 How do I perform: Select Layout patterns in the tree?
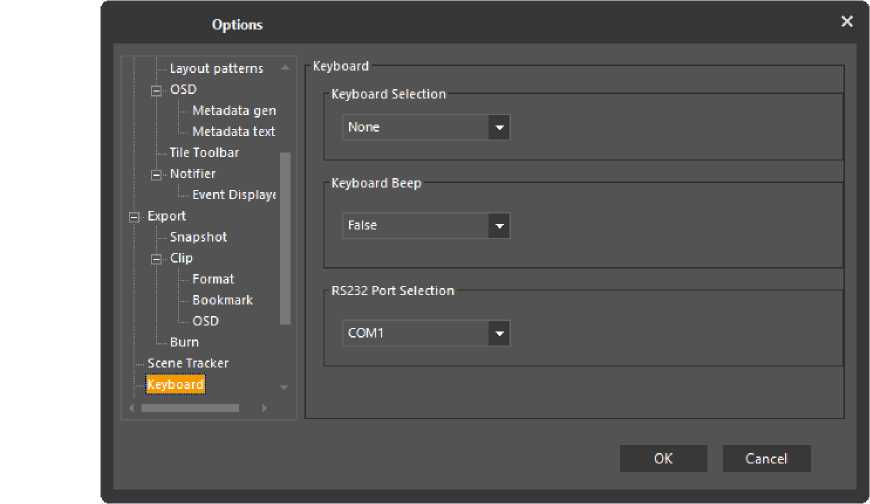pos(216,69)
